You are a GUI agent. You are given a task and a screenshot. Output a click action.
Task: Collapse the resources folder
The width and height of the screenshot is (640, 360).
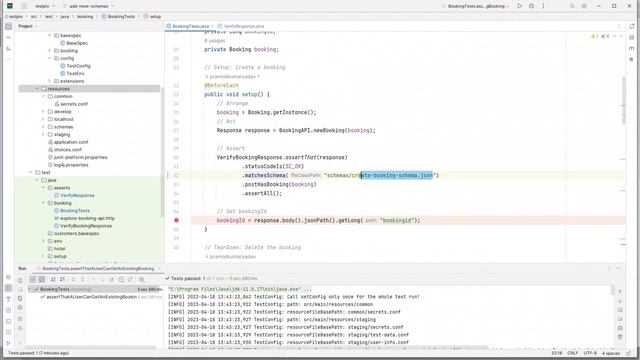[37, 89]
